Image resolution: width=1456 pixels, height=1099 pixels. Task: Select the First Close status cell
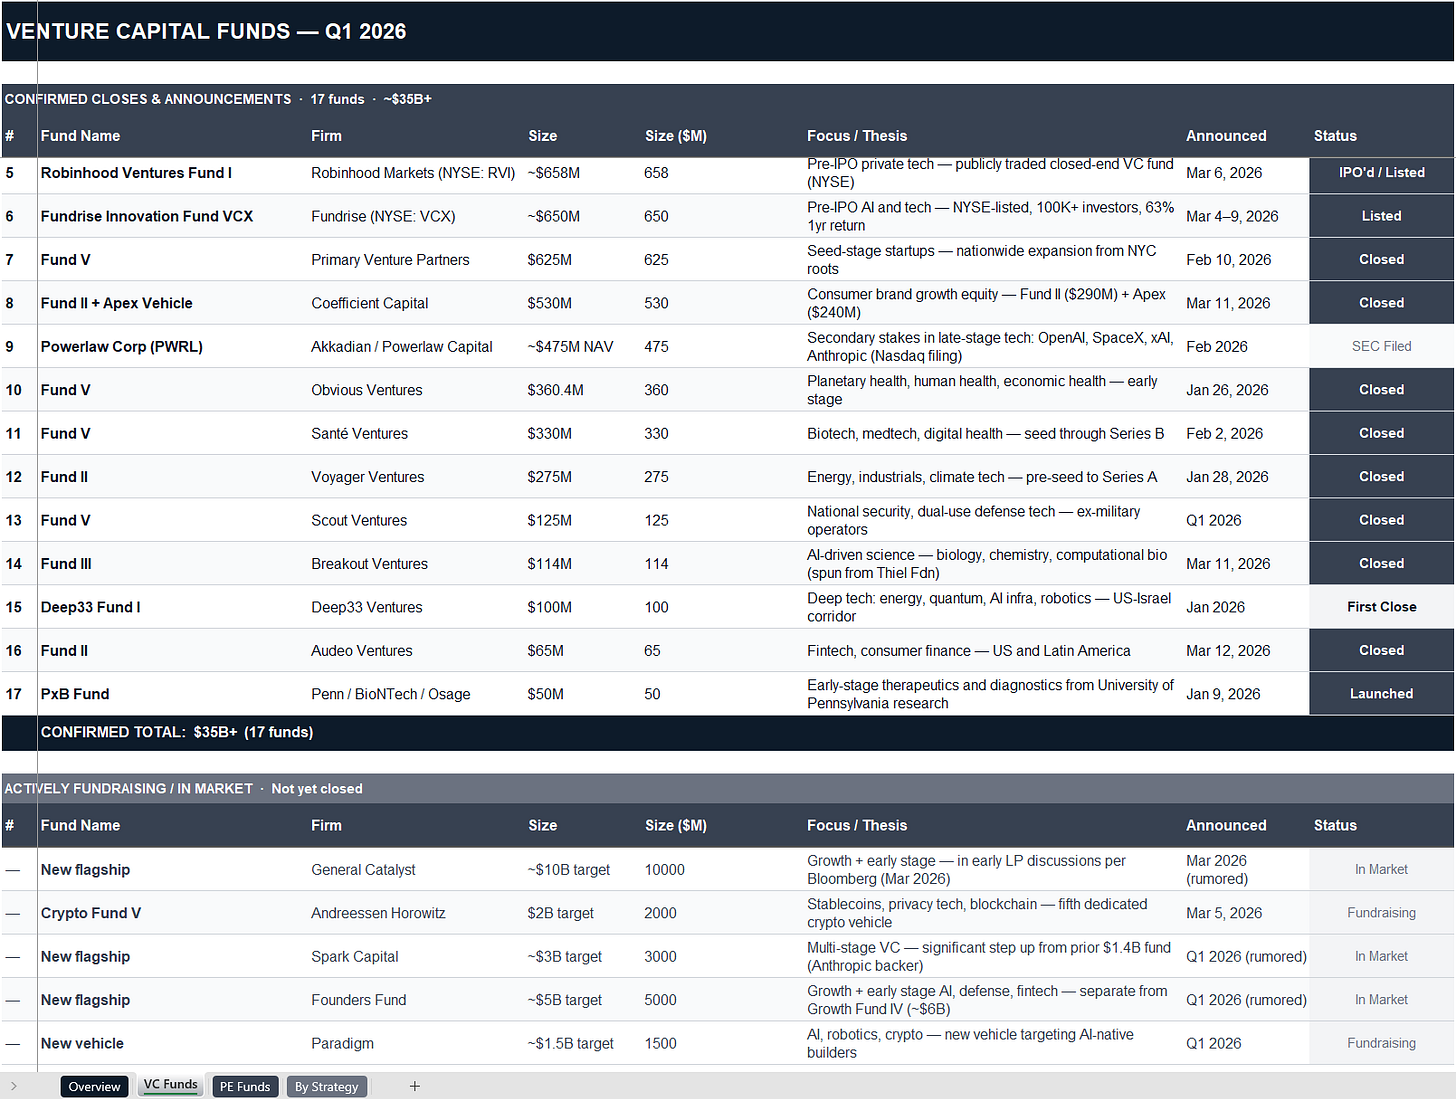point(1381,607)
